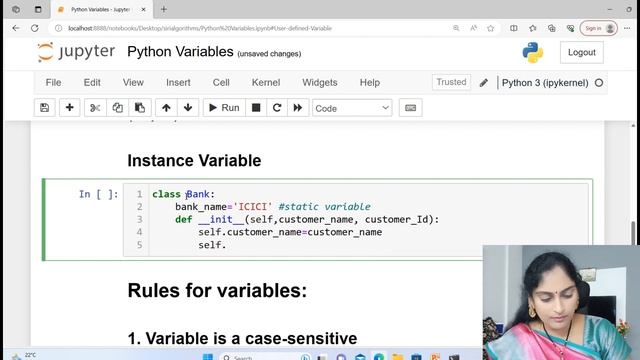The image size is (640, 360).
Task: Click the Jupyter logo to open the dashboard
Action: click(76, 52)
